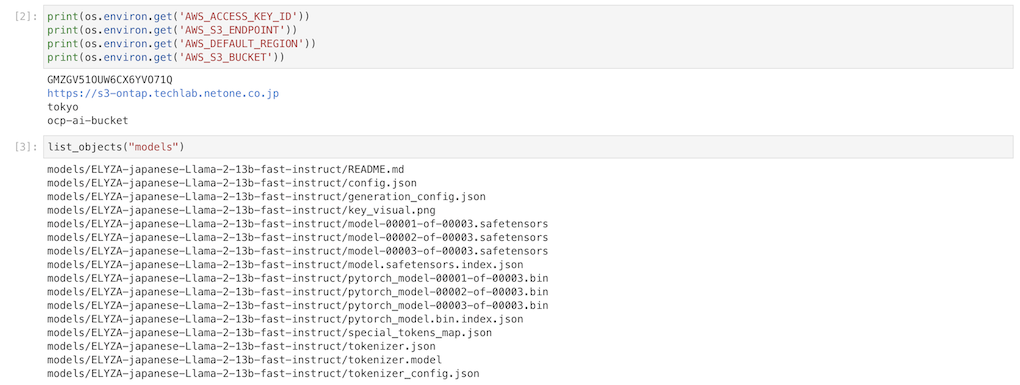Select the 'ocp-ai-bucket' output line
The height and width of the screenshot is (385, 1020).
pos(87,121)
